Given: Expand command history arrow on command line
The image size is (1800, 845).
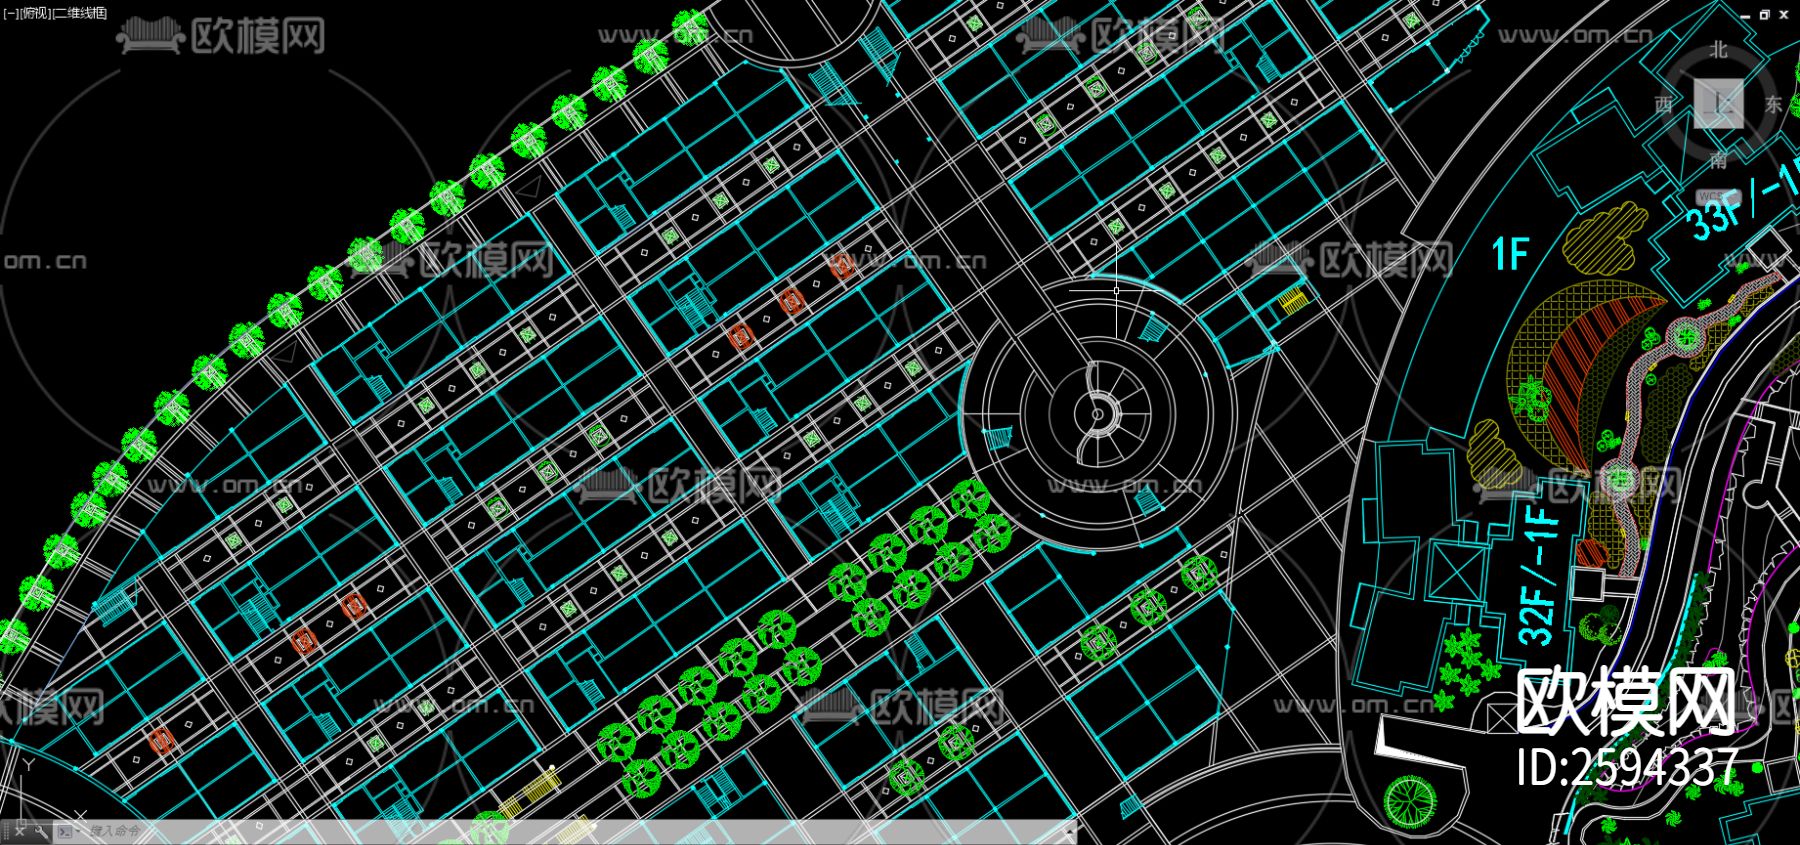Looking at the screenshot, I should coord(1069,831).
